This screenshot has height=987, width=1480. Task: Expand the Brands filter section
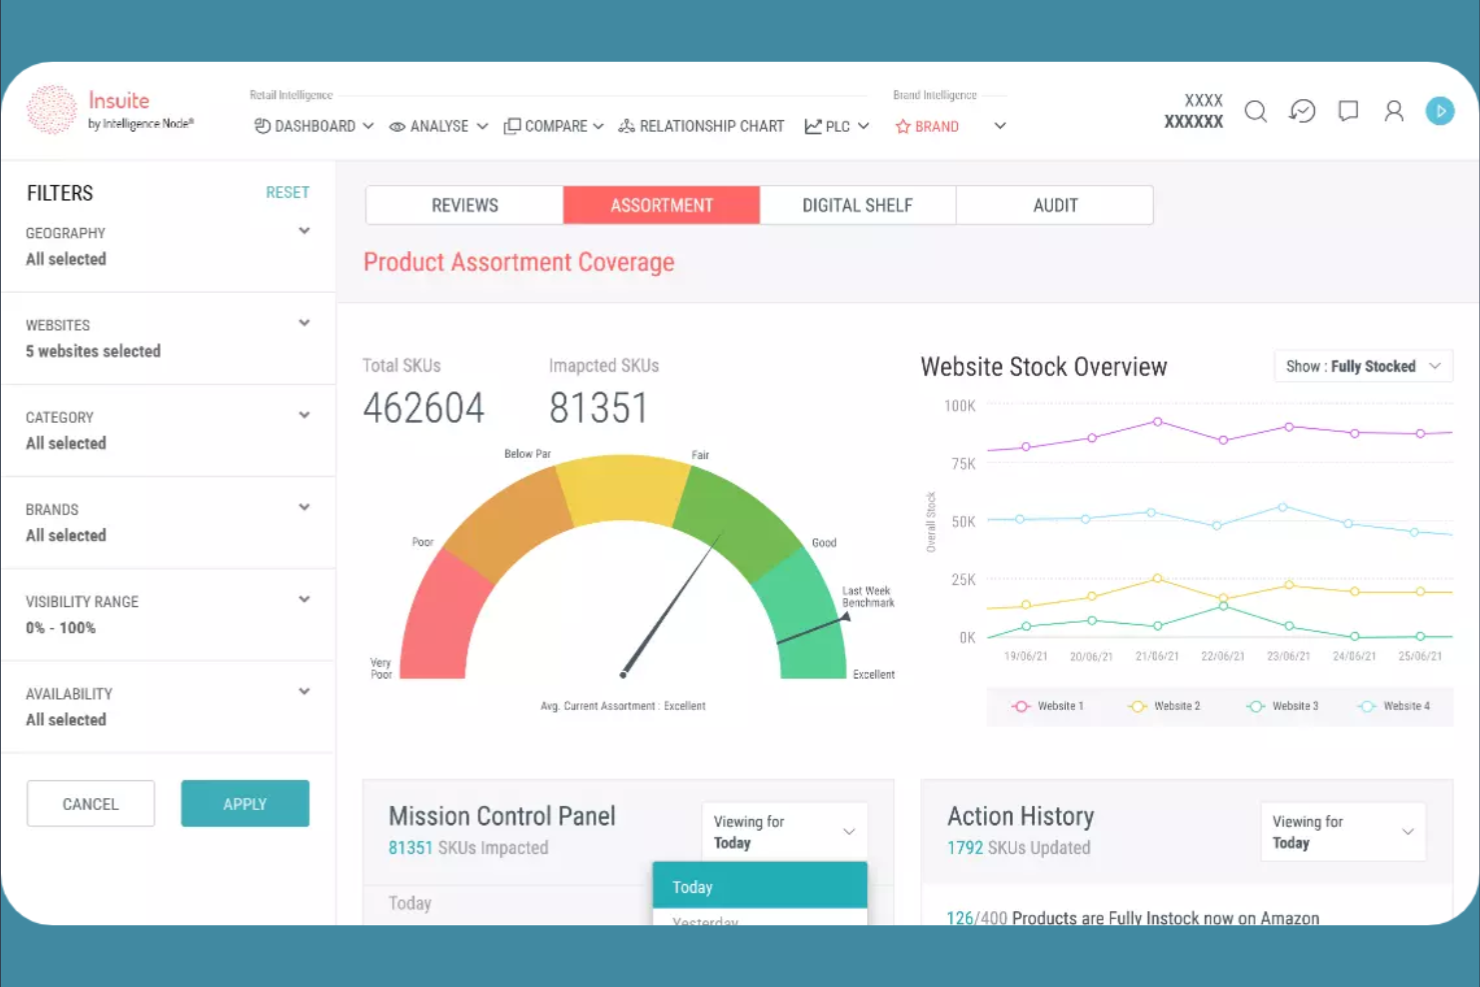pyautogui.click(x=304, y=506)
